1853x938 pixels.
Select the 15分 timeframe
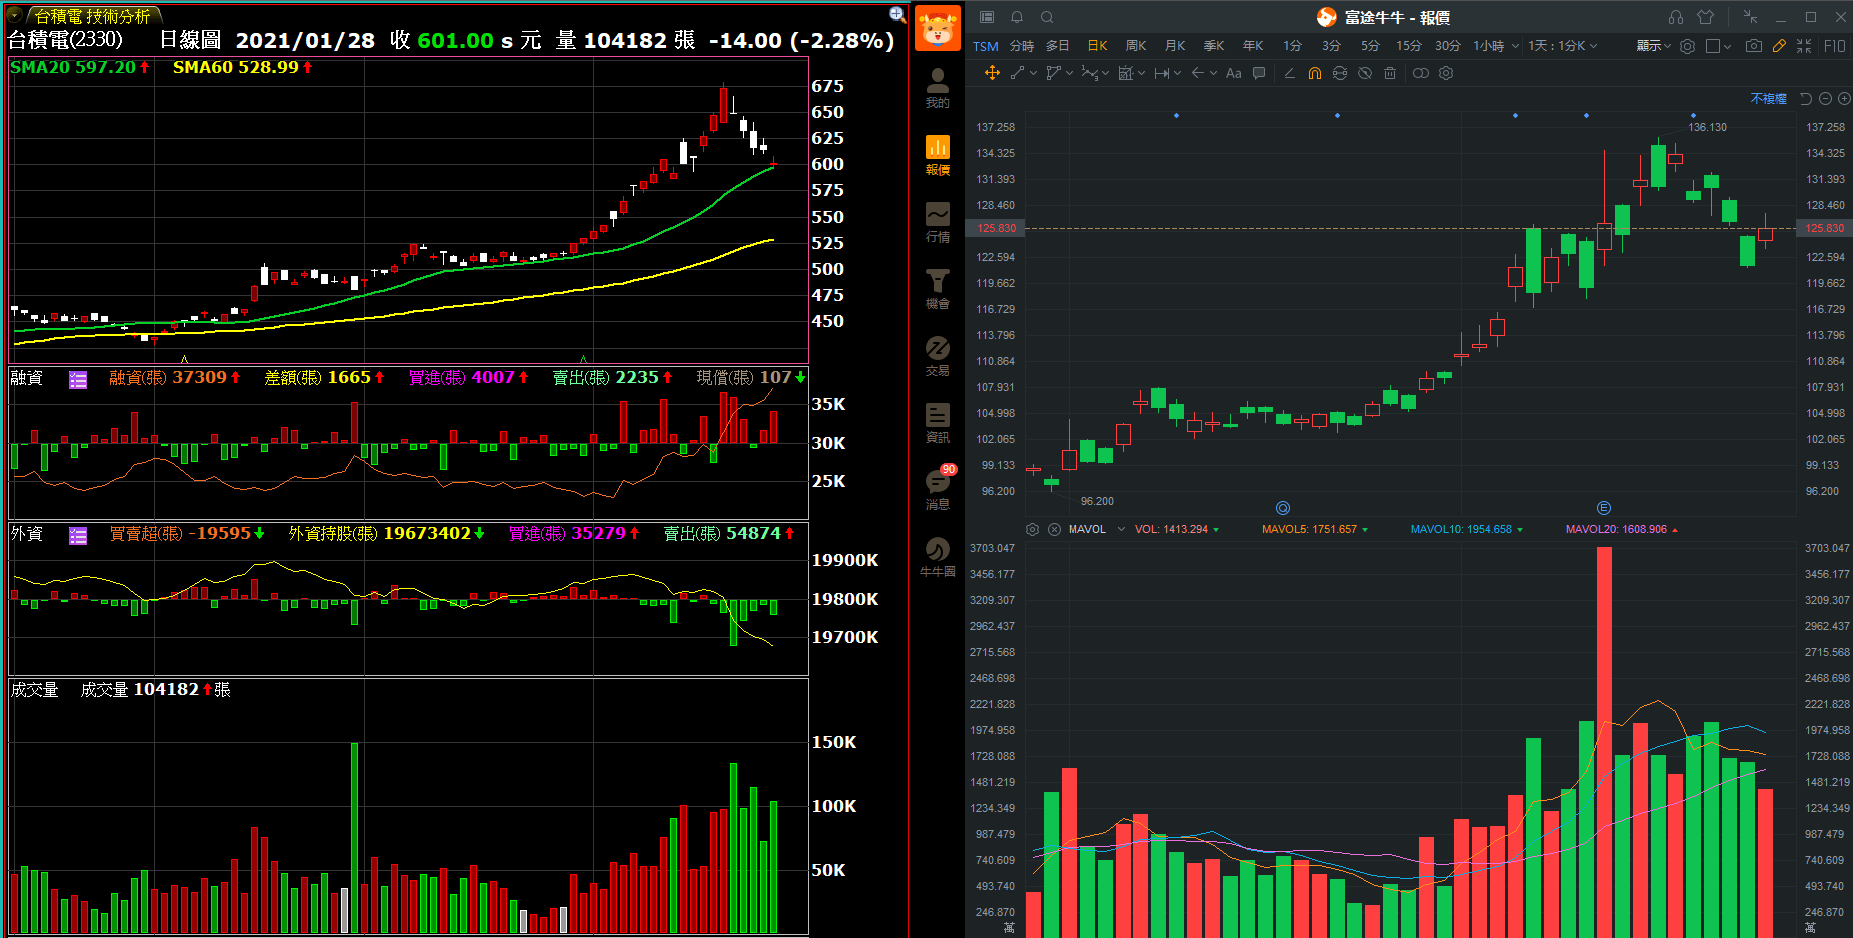pyautogui.click(x=1409, y=46)
